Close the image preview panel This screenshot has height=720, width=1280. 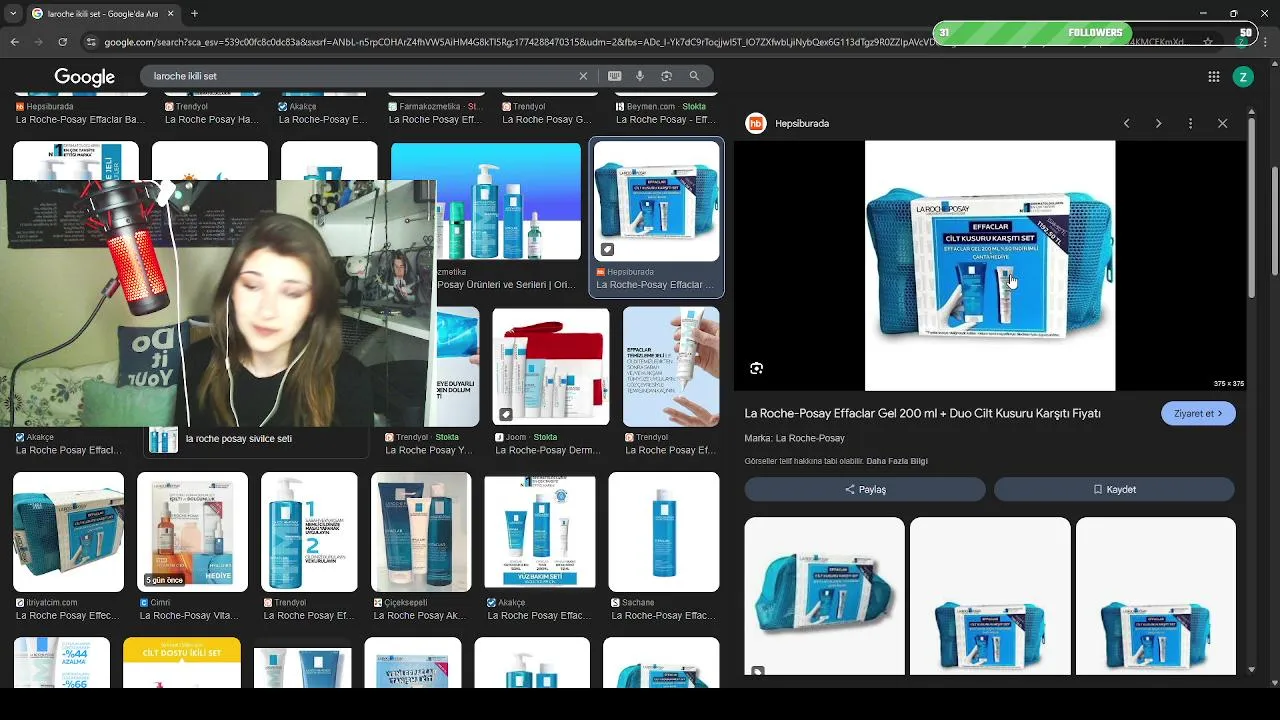pos(1222,123)
